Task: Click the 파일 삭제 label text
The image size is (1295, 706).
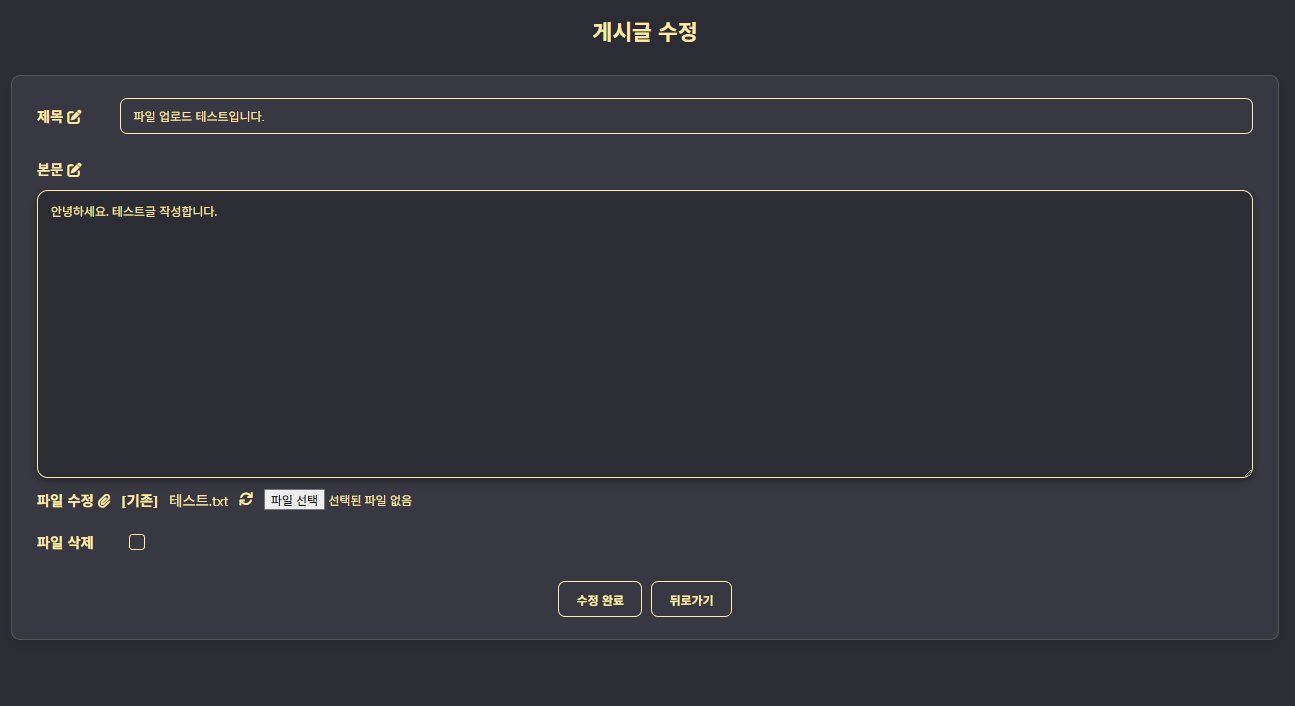Action: point(65,543)
